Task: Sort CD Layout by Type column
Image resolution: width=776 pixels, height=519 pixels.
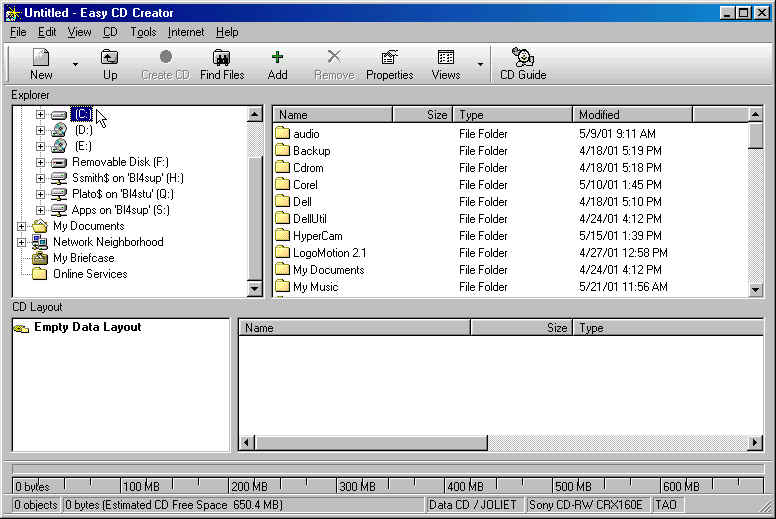Action: (x=669, y=328)
